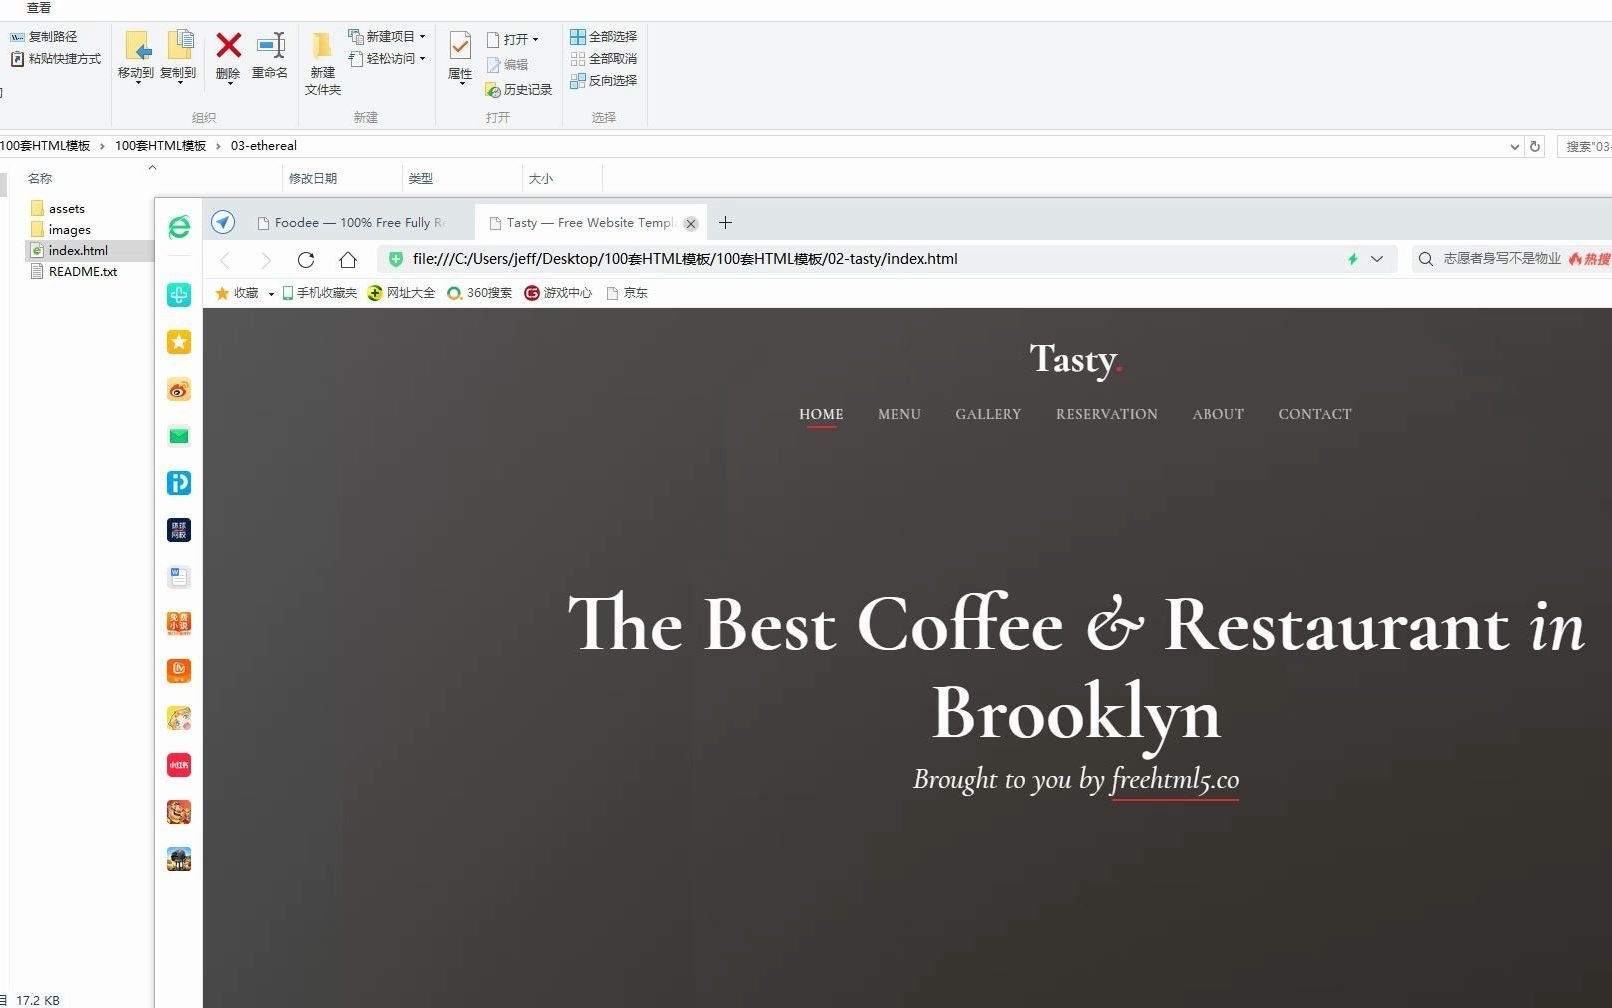Image resolution: width=1612 pixels, height=1008 pixels.
Task: Open 历史记录 (history) from the ribbon
Action: [519, 89]
